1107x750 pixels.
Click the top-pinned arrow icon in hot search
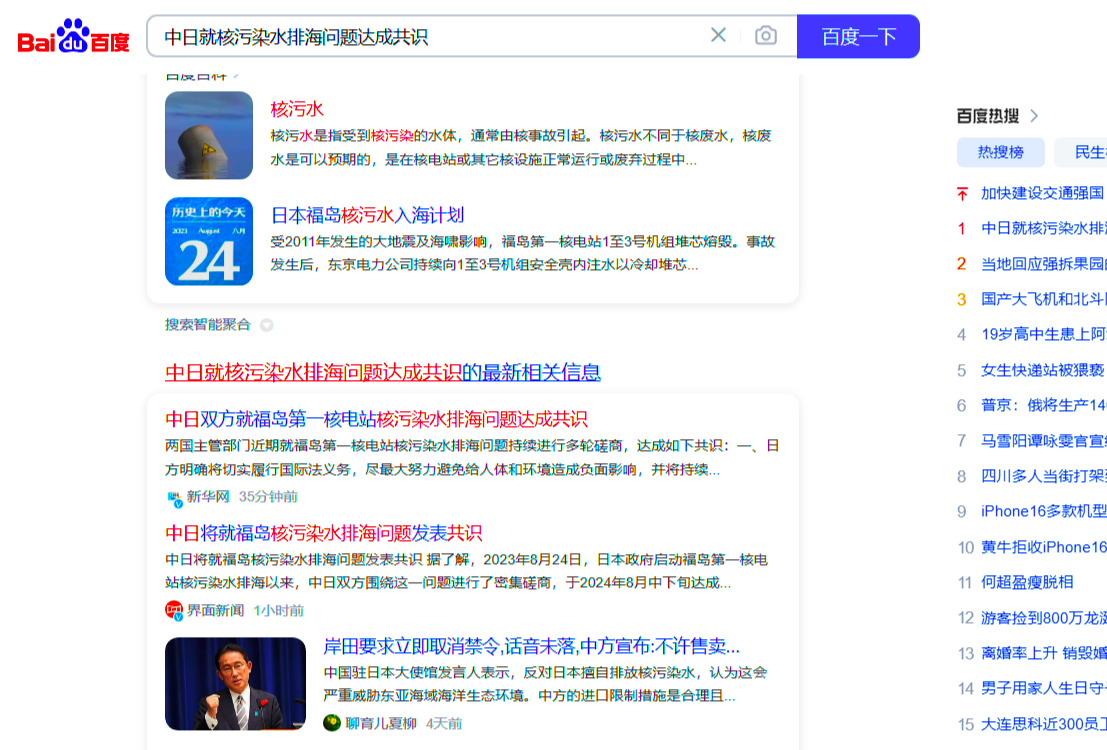point(962,193)
